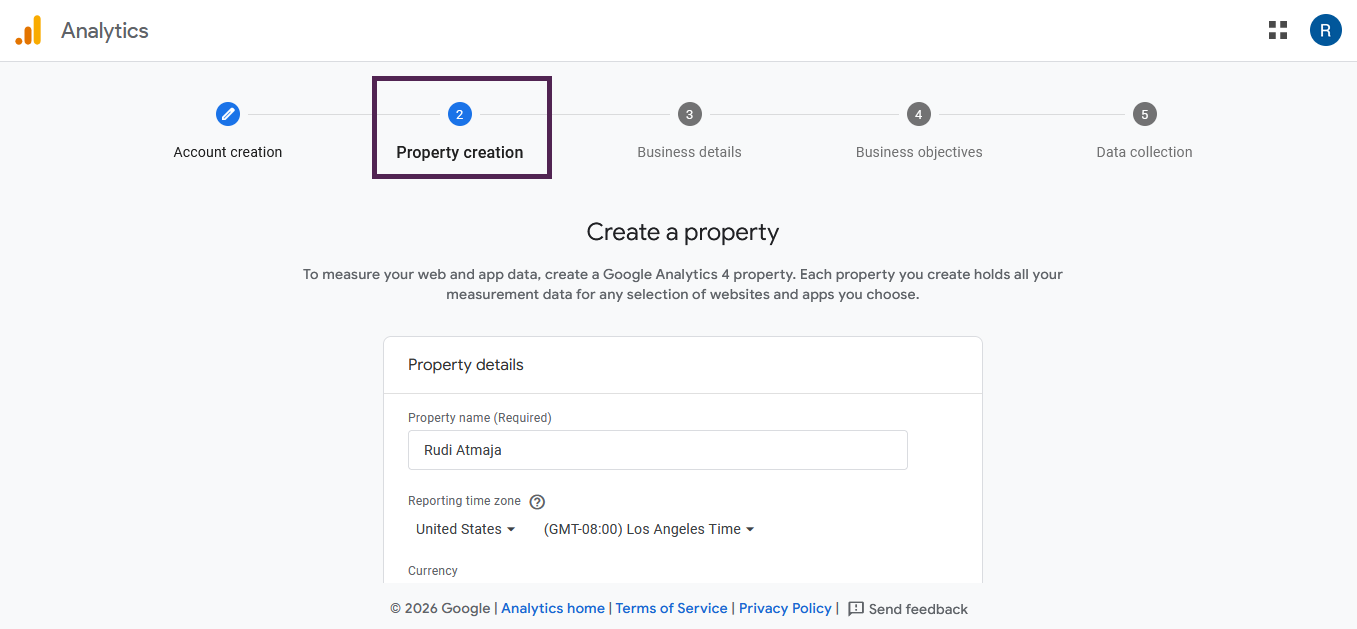
Task: Select the Business details step label
Action: [689, 152]
